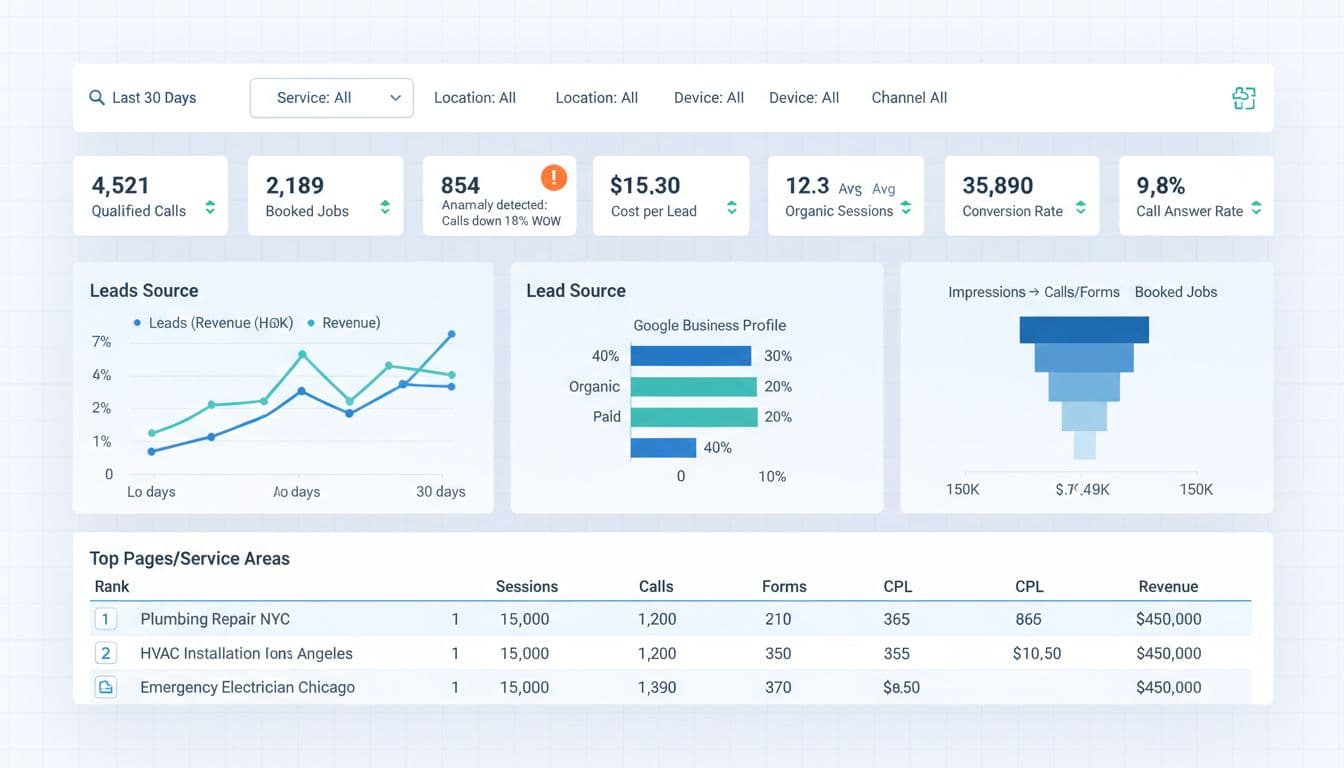
Task: Click rank badge 1 for Plumbing Repair NYC
Action: 105,619
